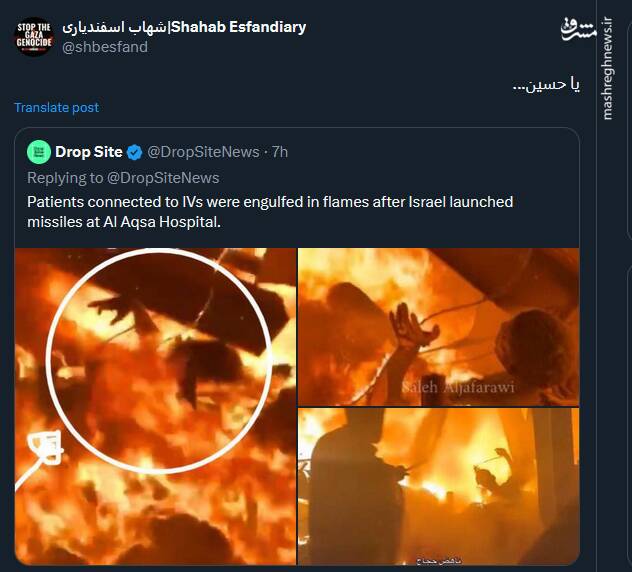Click the blue verified badge next to Drop Site

tap(135, 152)
